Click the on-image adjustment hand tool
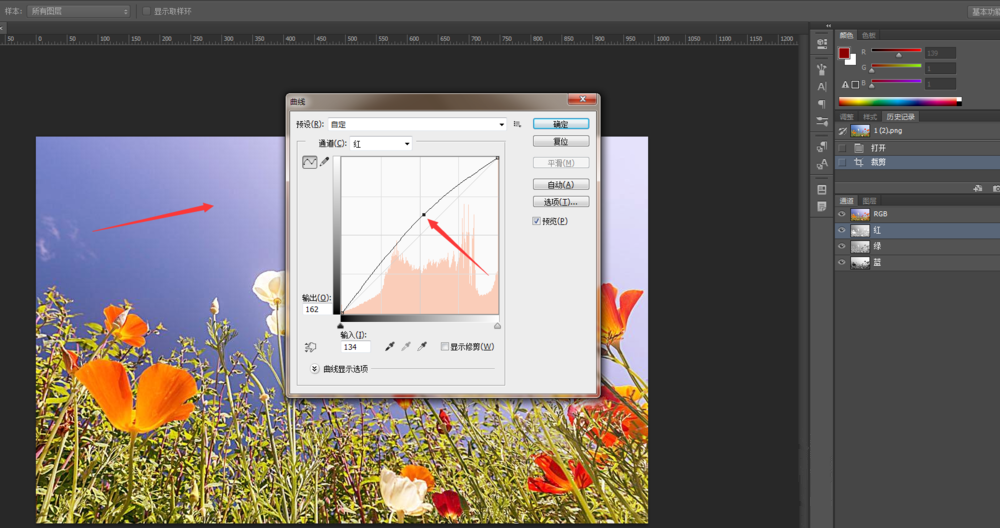The height and width of the screenshot is (528, 1000). (x=310, y=347)
